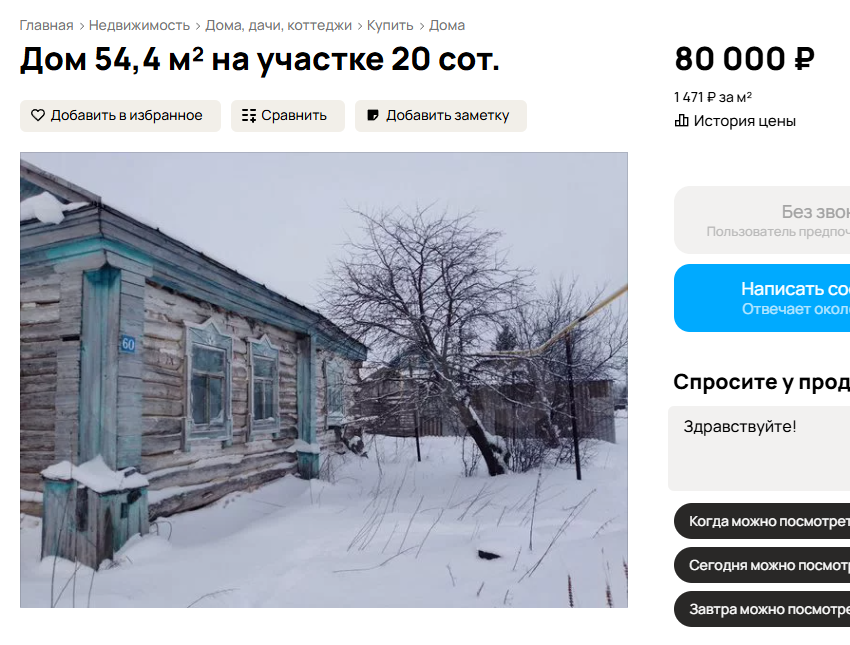Screen dimensions: 850x645
Task: Open the Главная breadcrumb link
Action: (47, 25)
